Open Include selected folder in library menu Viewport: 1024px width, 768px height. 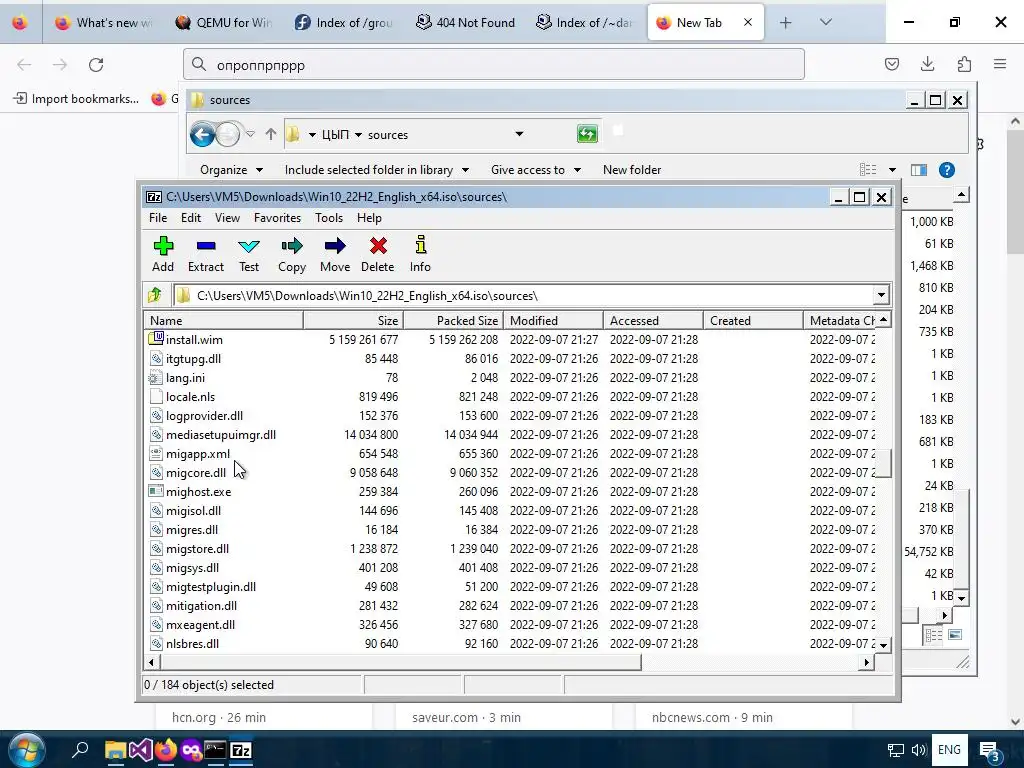377,170
